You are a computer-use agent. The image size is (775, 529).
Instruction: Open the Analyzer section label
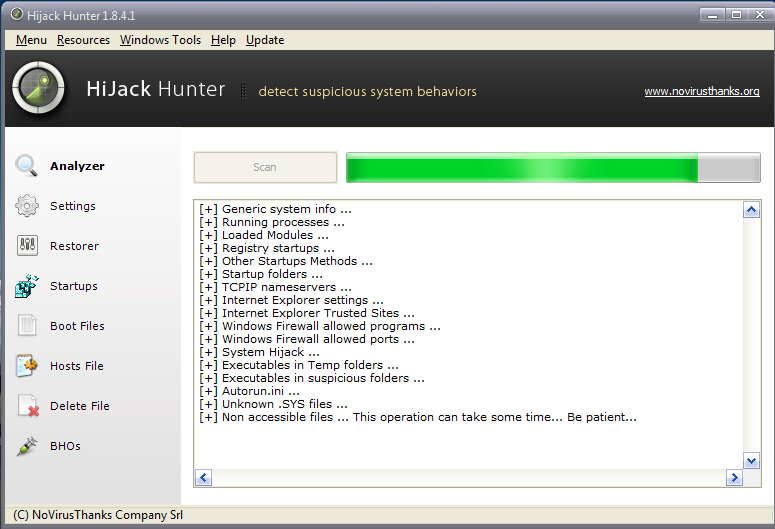point(78,166)
